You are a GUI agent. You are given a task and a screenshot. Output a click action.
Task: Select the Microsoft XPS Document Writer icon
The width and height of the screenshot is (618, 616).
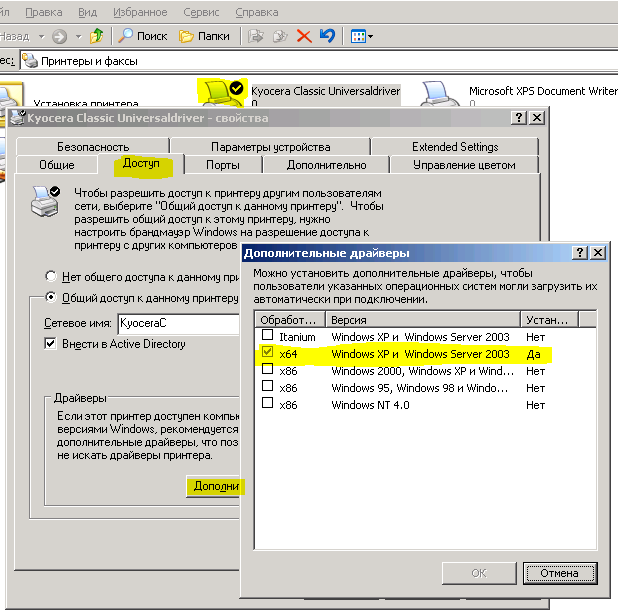pyautogui.click(x=440, y=93)
